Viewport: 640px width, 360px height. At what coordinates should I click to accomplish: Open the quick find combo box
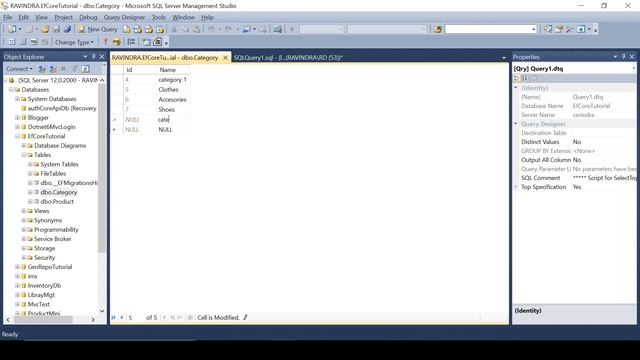tap(533, 29)
